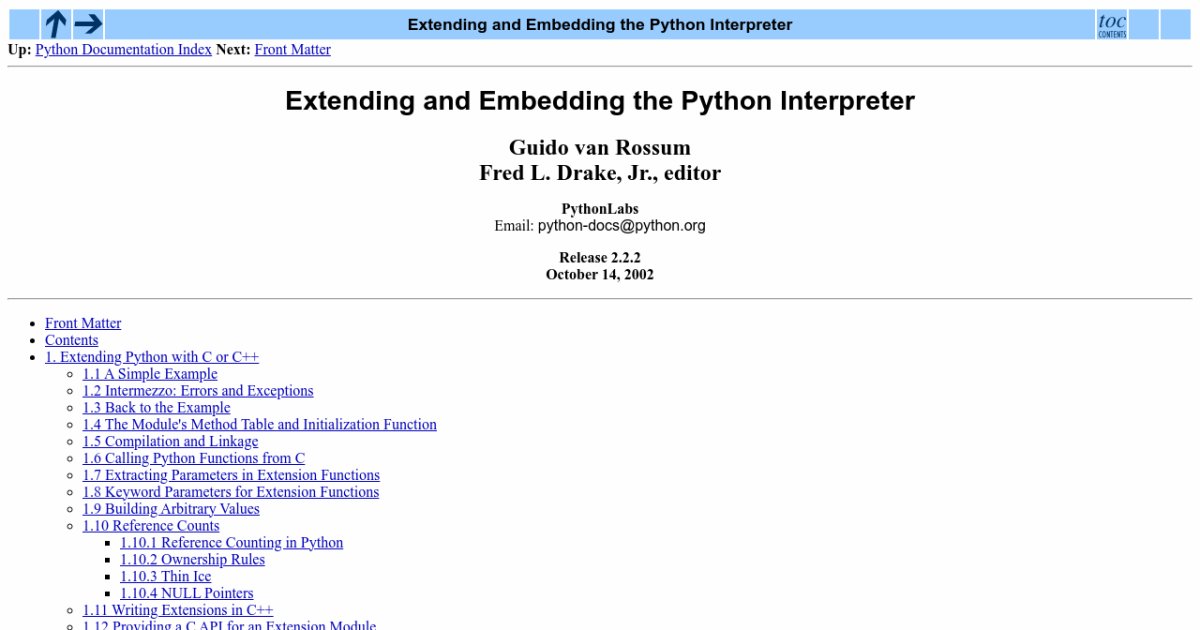Open 1.10 Reference Counts section
1200x630 pixels.
pos(151,526)
